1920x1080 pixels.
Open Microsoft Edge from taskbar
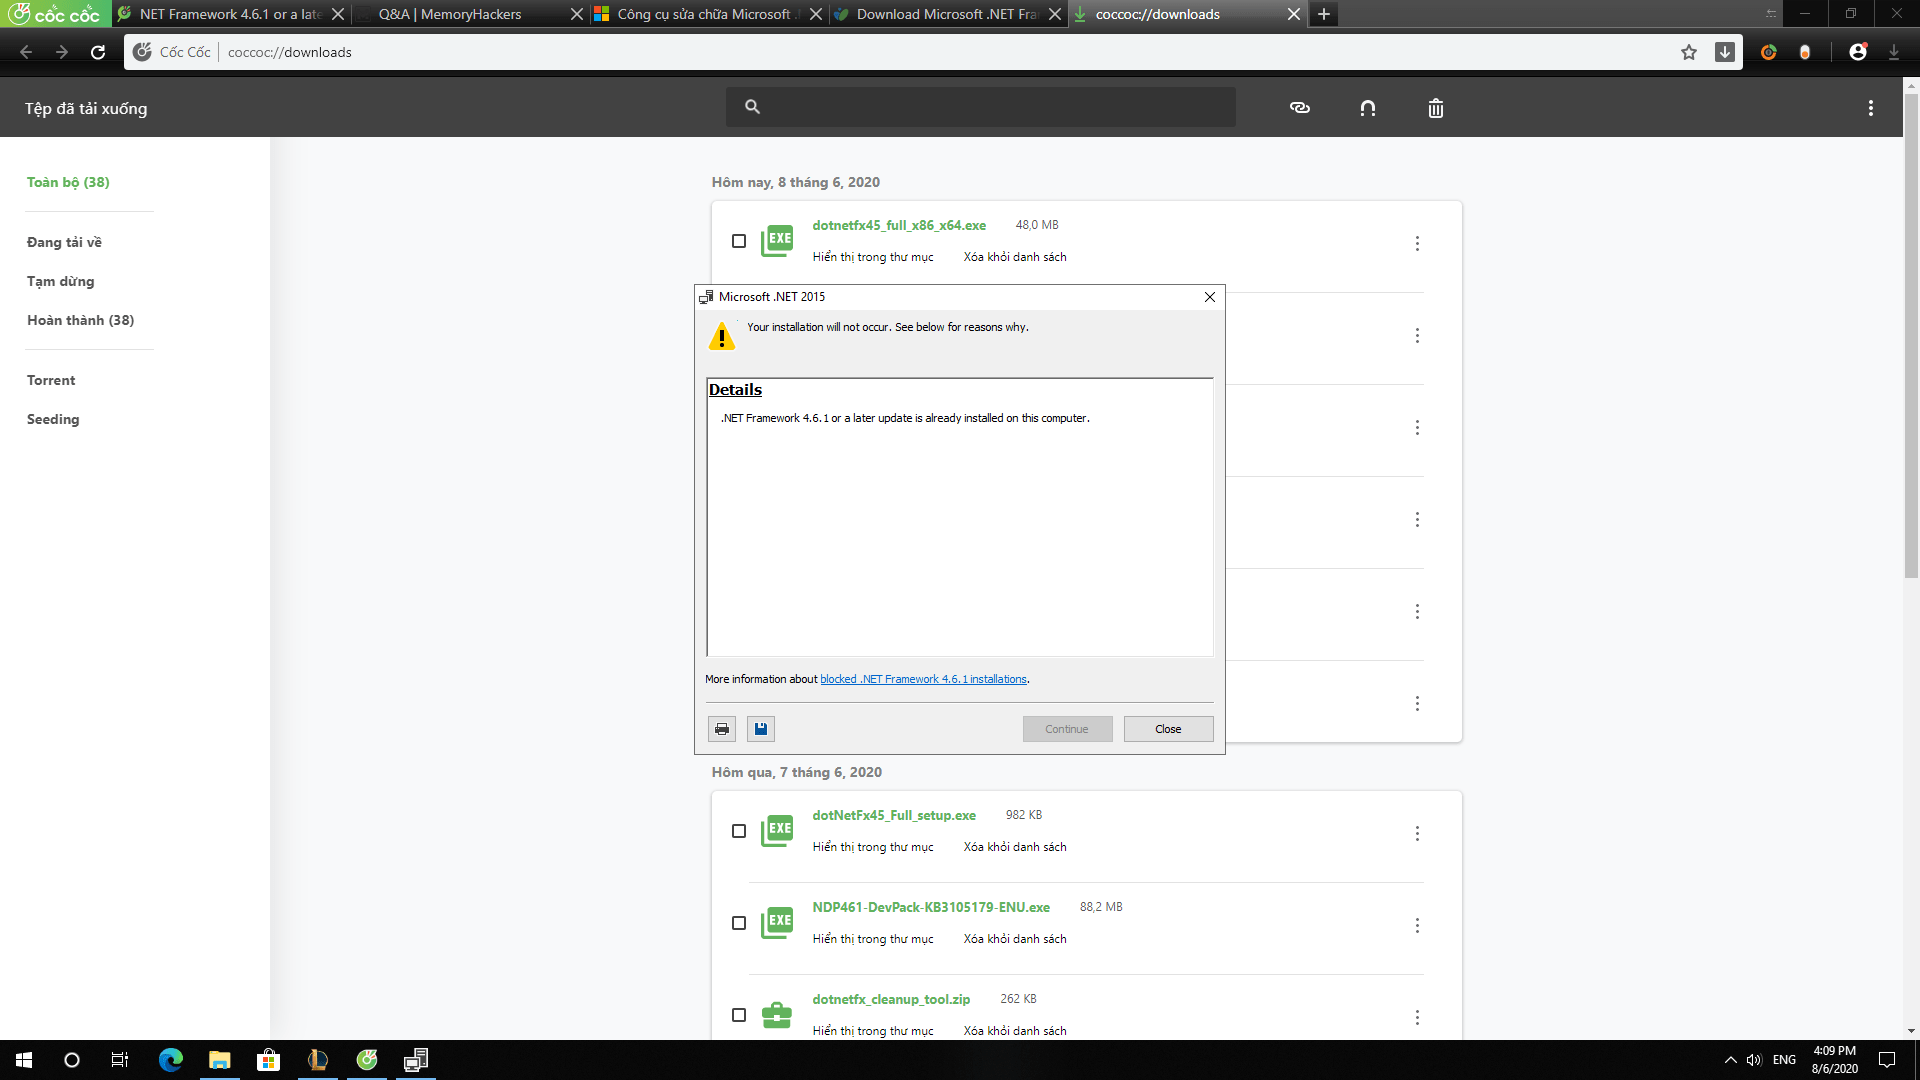tap(171, 1060)
